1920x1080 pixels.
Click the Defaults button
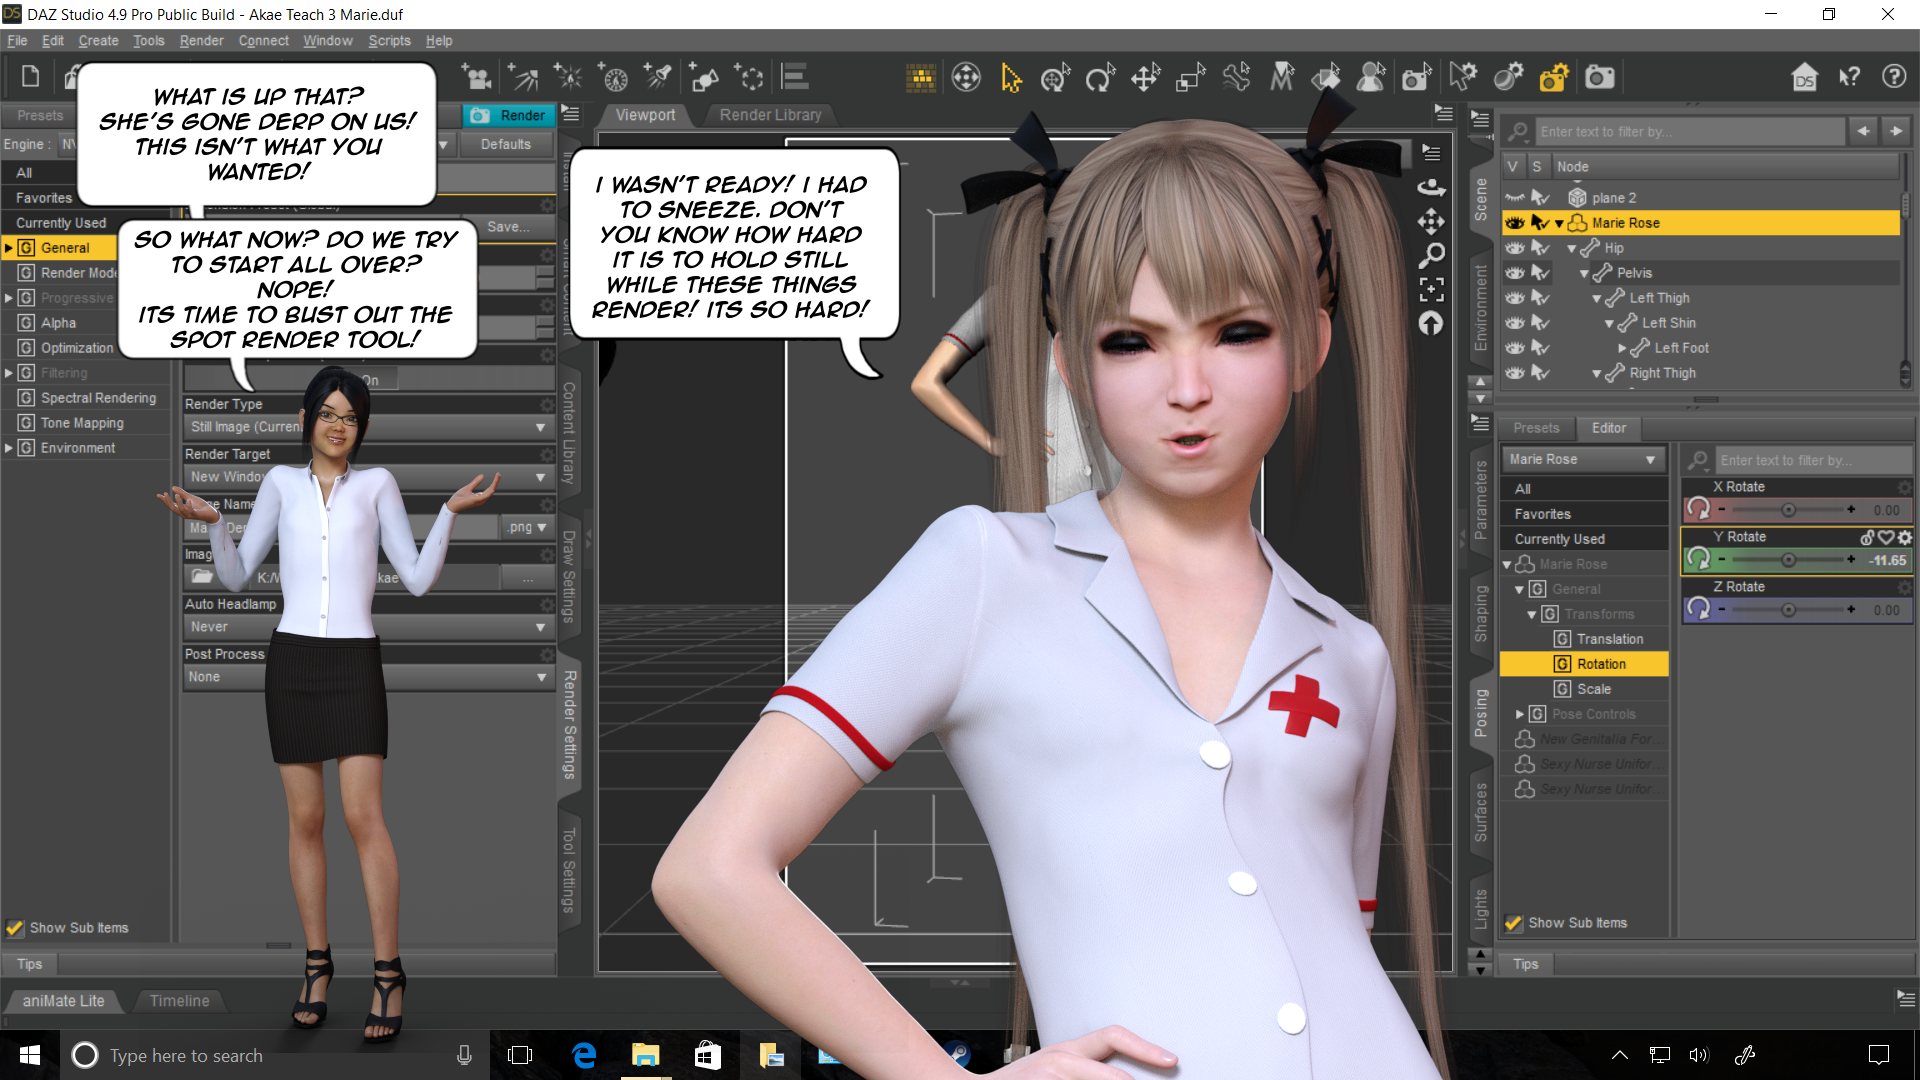click(x=506, y=144)
